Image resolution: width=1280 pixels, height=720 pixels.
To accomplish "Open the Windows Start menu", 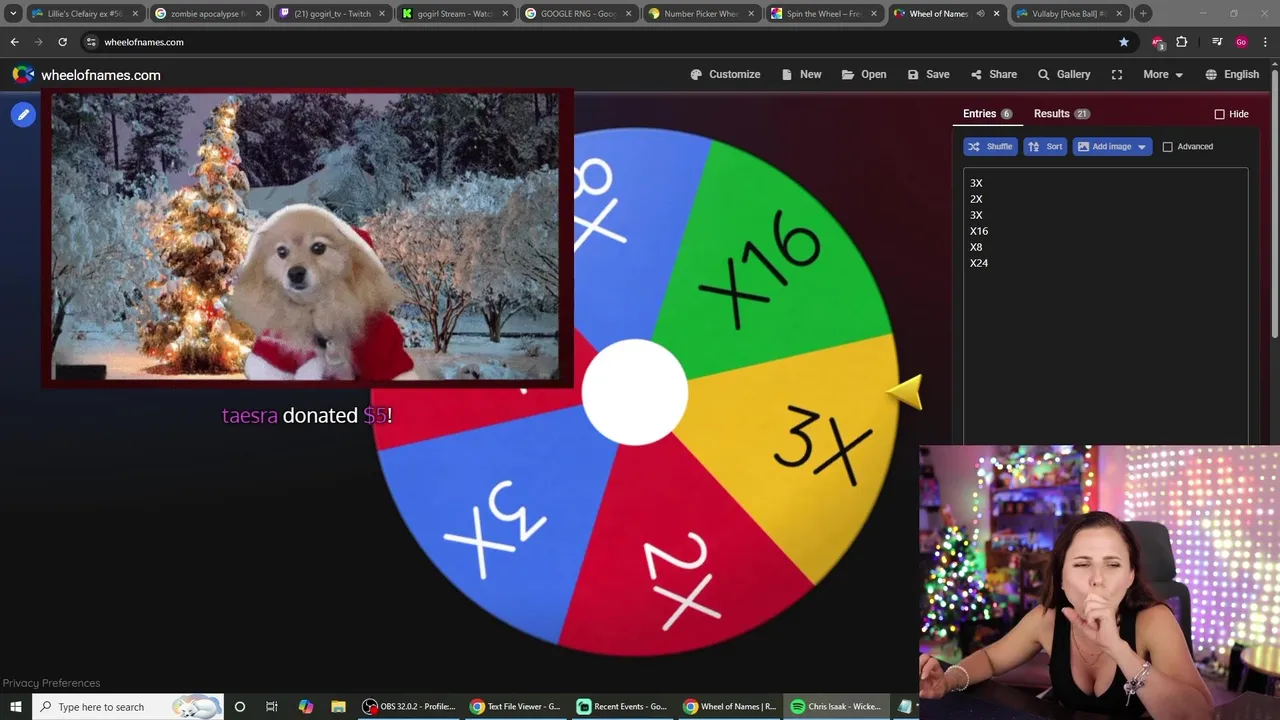I will (15, 707).
